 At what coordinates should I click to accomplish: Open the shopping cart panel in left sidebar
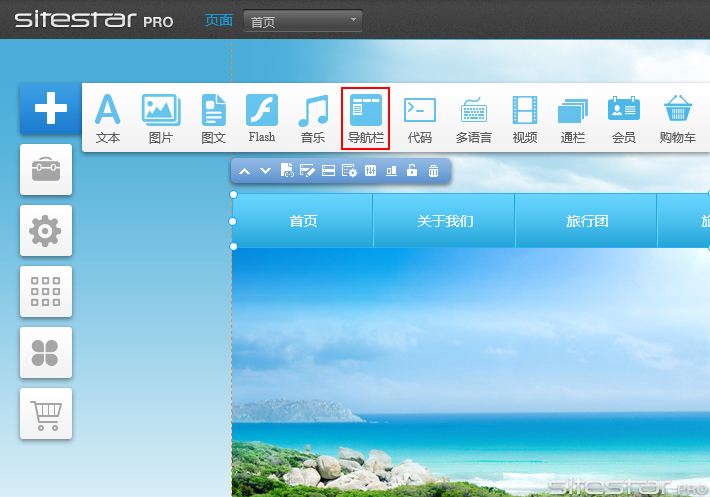pos(46,413)
